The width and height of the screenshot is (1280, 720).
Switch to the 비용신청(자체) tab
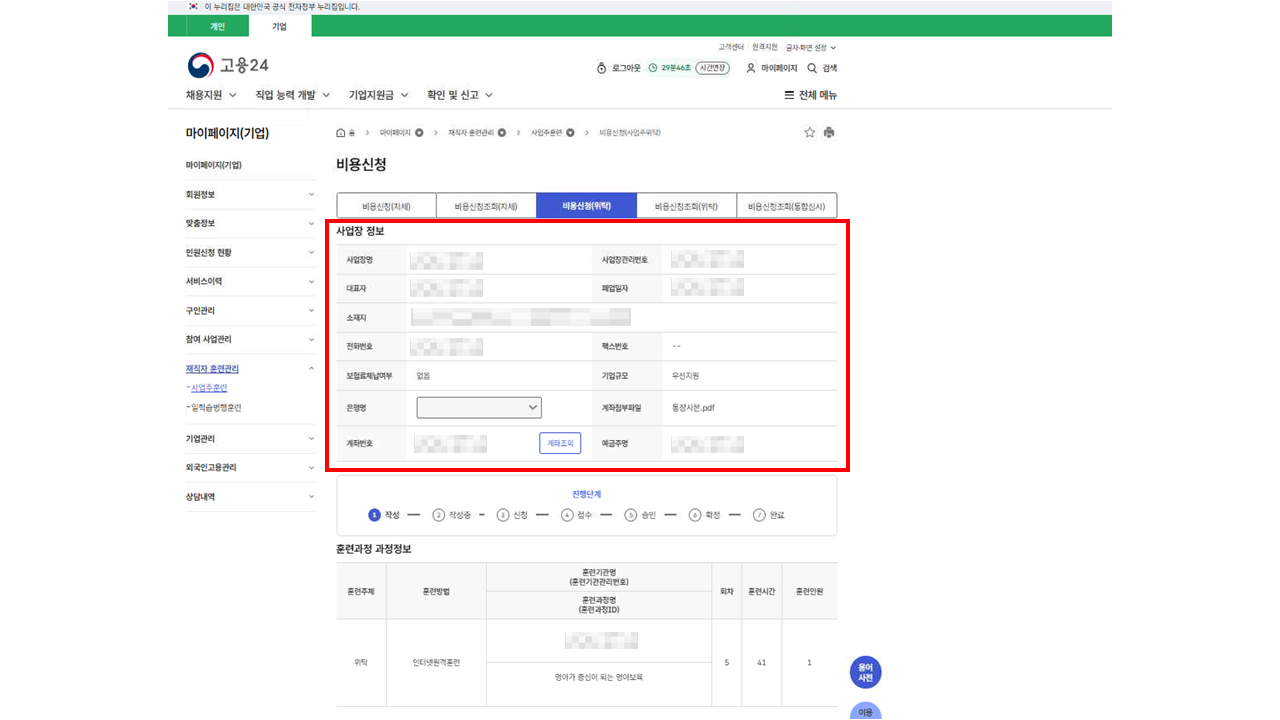386,206
